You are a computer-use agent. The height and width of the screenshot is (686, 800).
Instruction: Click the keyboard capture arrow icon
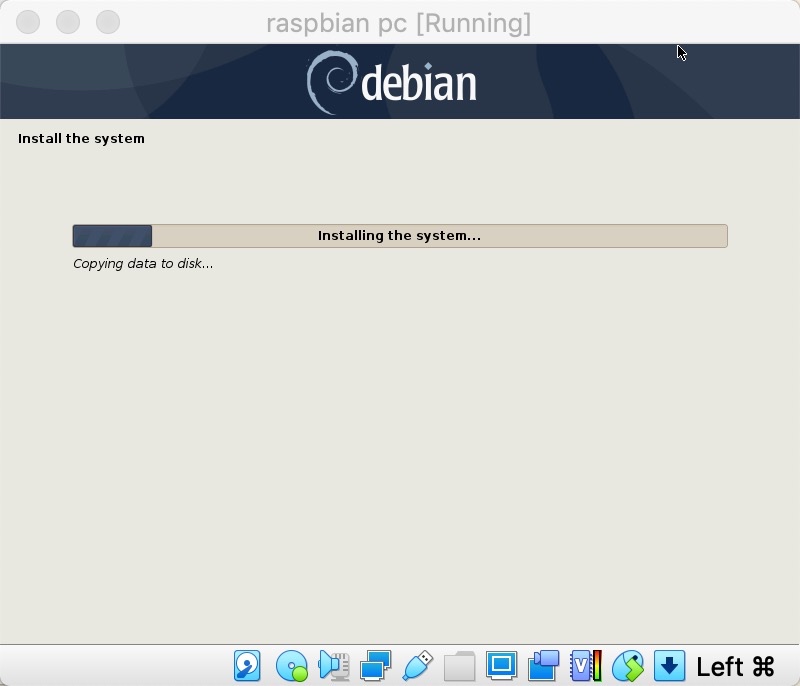[669, 666]
